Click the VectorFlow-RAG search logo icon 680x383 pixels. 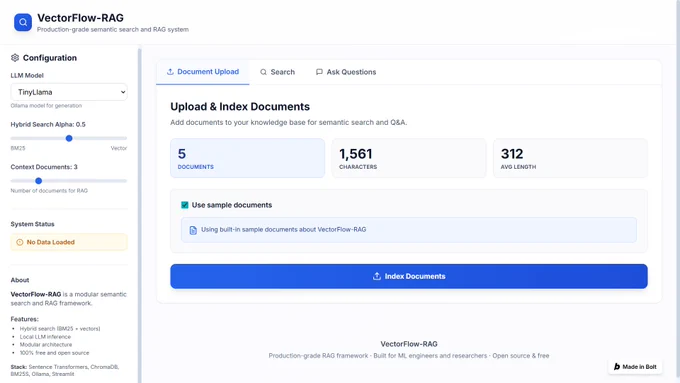(23, 22)
